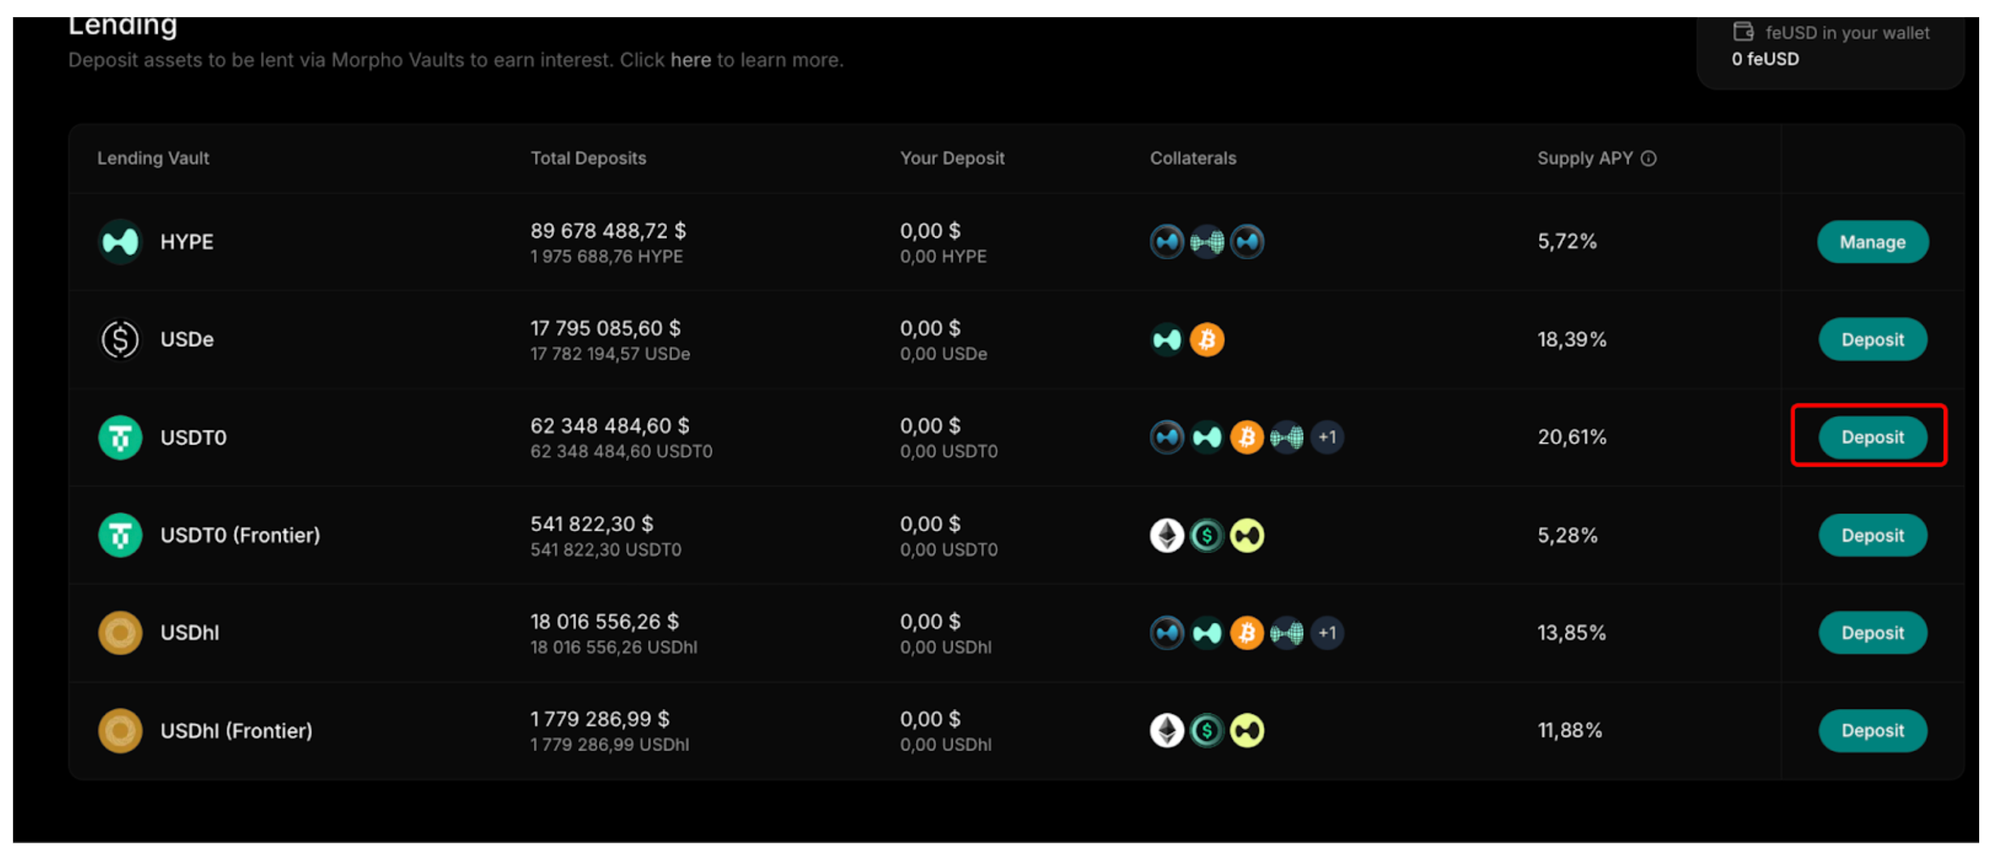Click the USDT0 green token icon

pyautogui.click(x=120, y=438)
